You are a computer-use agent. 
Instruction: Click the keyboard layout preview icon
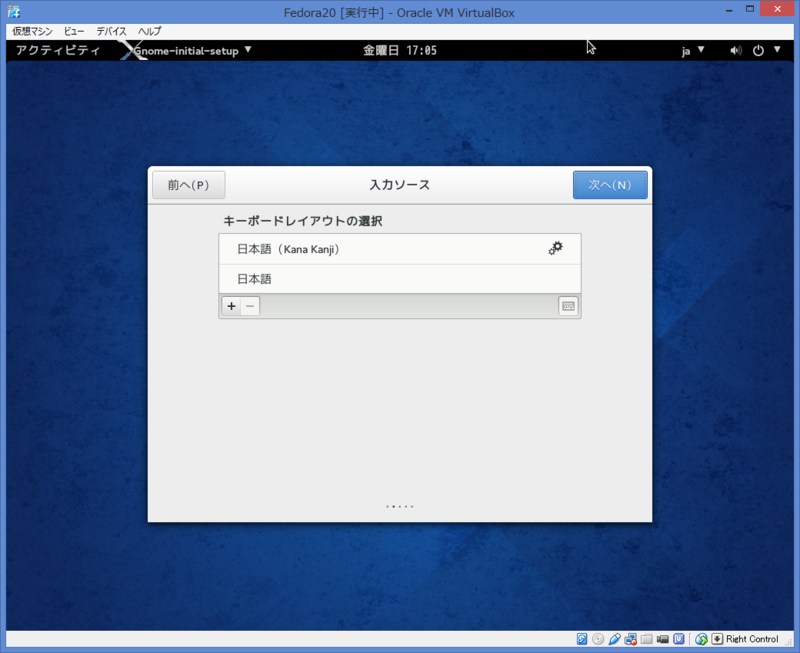570,306
